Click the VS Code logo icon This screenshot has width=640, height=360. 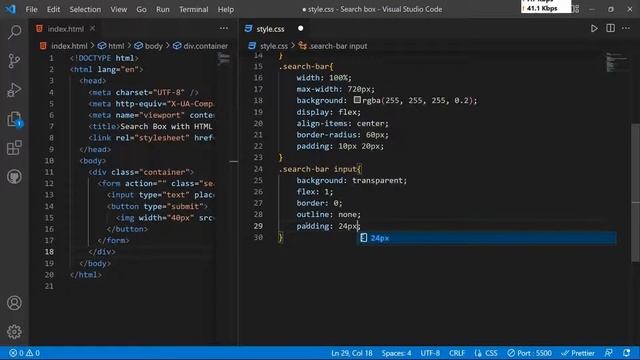[10, 9]
